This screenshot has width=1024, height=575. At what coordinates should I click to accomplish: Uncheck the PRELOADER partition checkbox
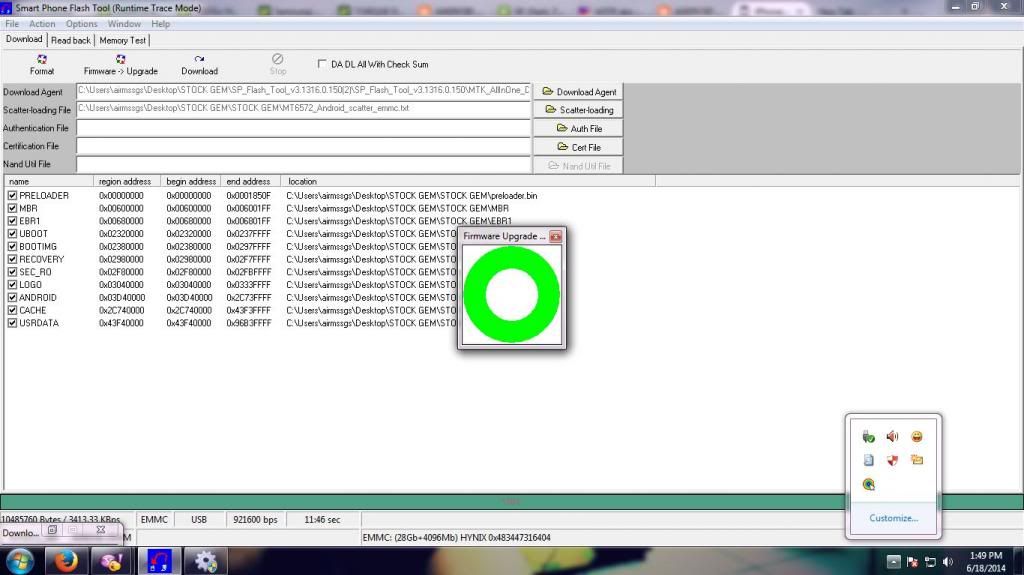point(12,195)
